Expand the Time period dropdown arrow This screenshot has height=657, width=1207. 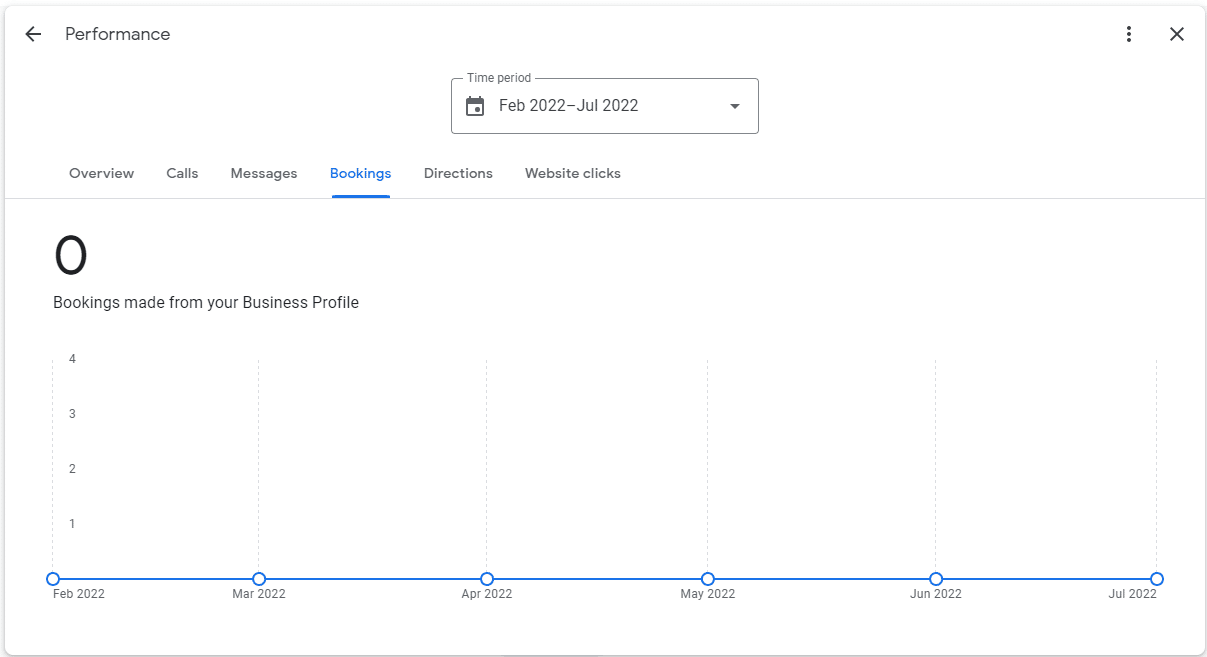[x=735, y=106]
